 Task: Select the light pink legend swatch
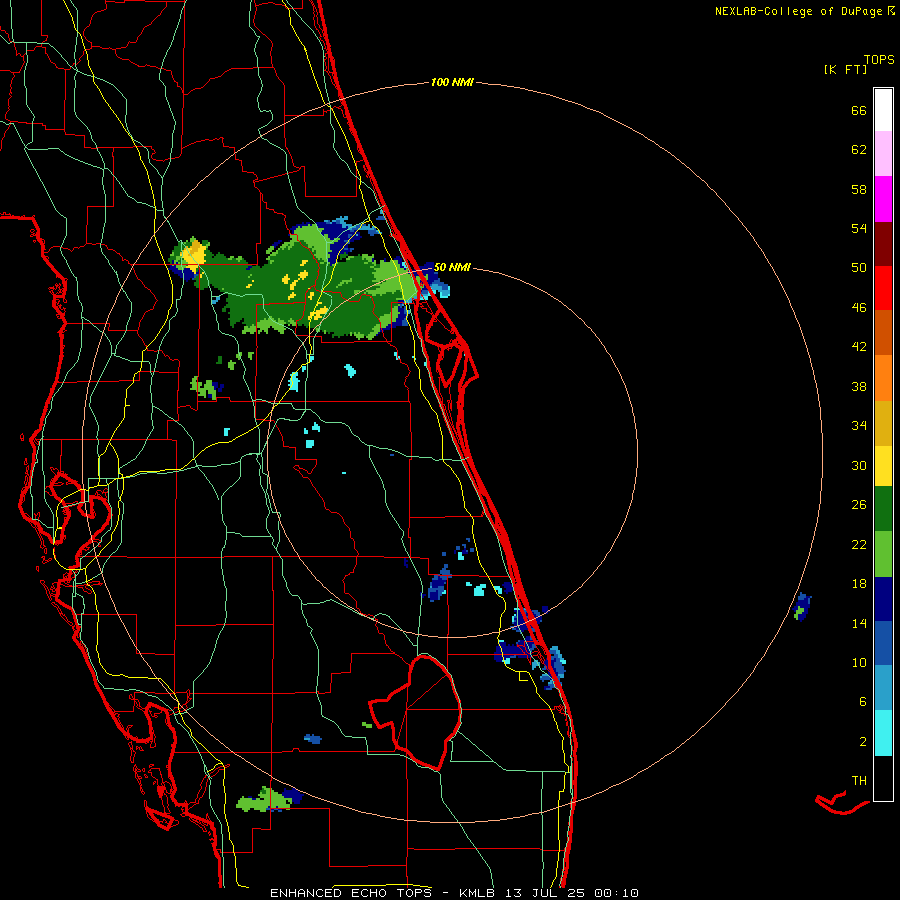coord(883,154)
